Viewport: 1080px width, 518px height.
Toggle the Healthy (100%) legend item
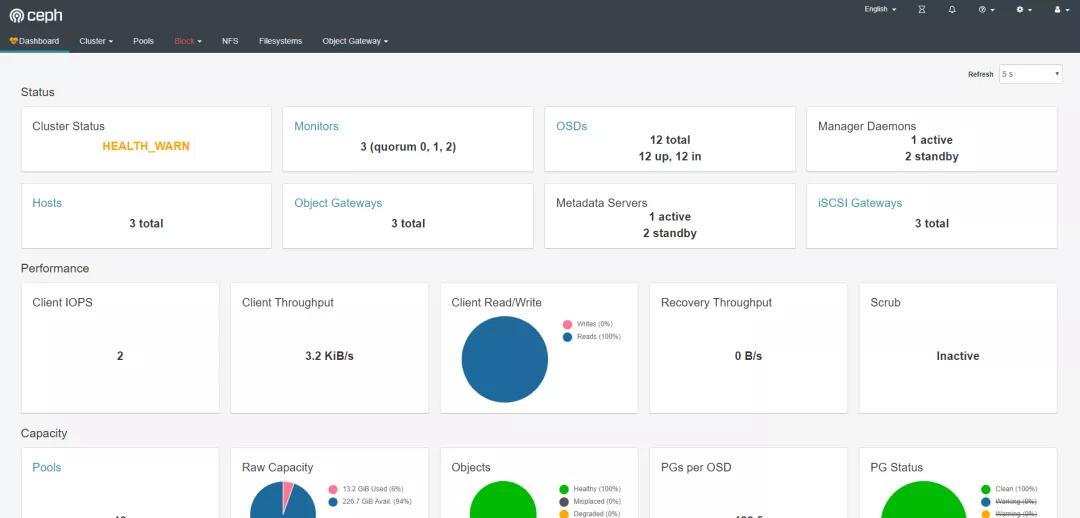(590, 489)
